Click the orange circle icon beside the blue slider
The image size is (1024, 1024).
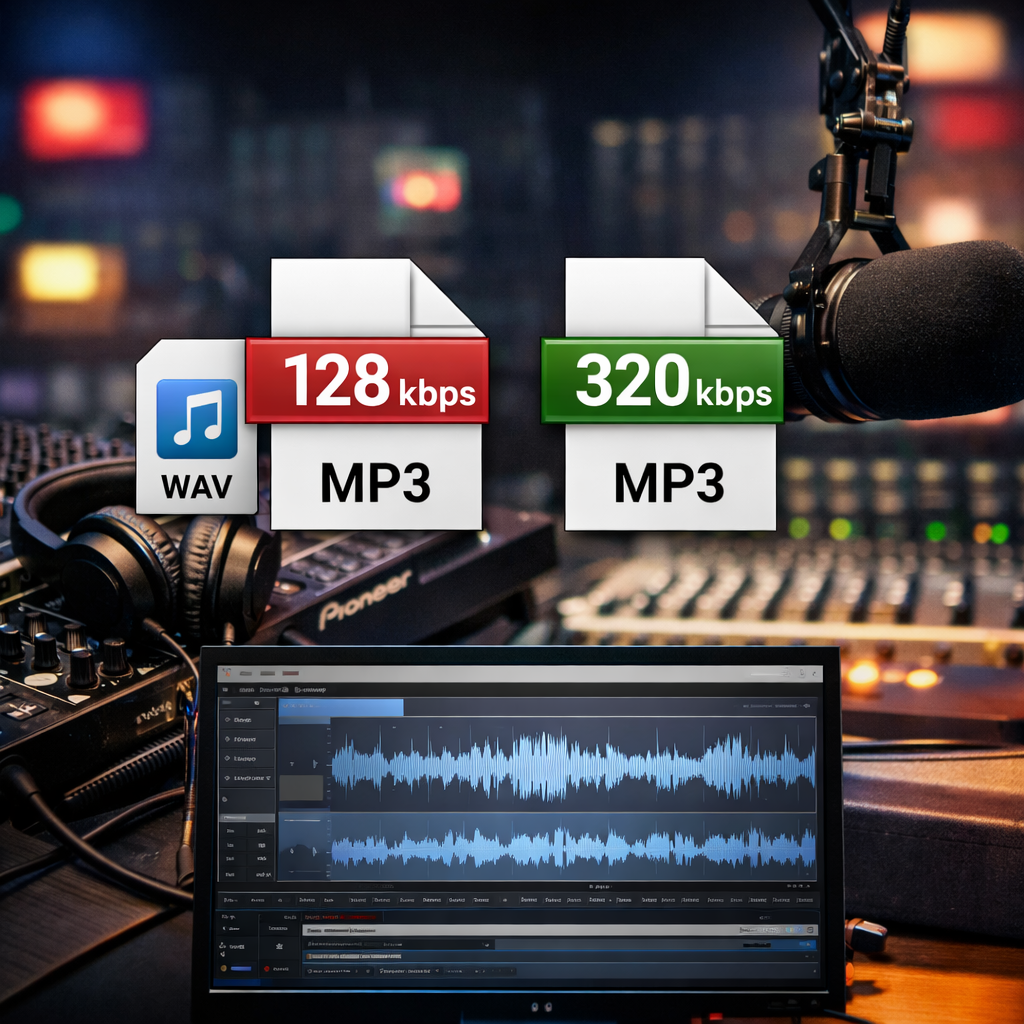(x=225, y=969)
